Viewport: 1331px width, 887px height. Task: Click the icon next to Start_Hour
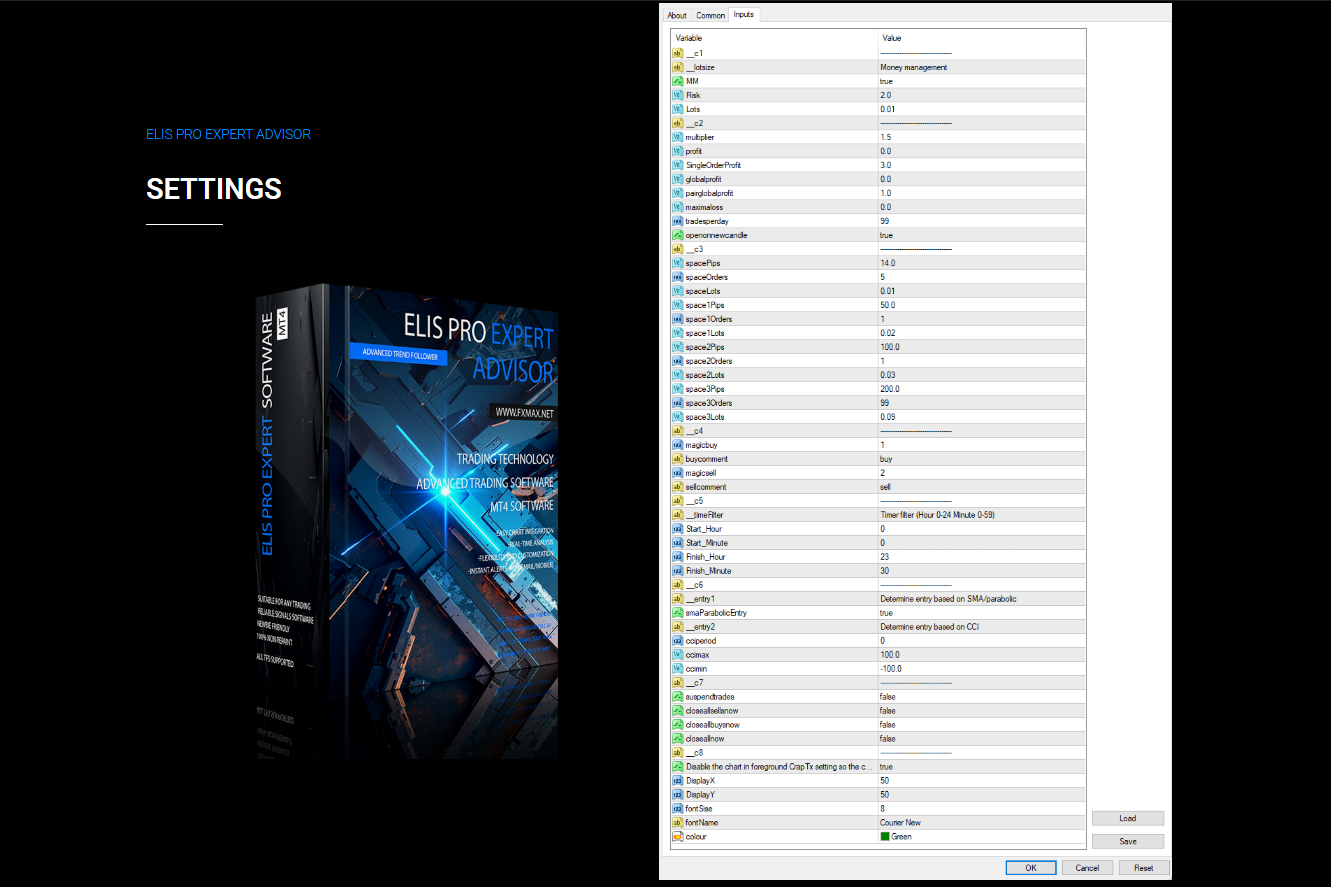tap(677, 529)
